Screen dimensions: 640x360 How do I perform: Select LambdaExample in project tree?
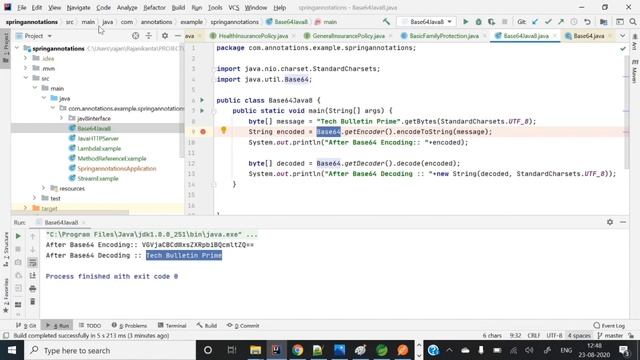pyautogui.click(x=99, y=148)
